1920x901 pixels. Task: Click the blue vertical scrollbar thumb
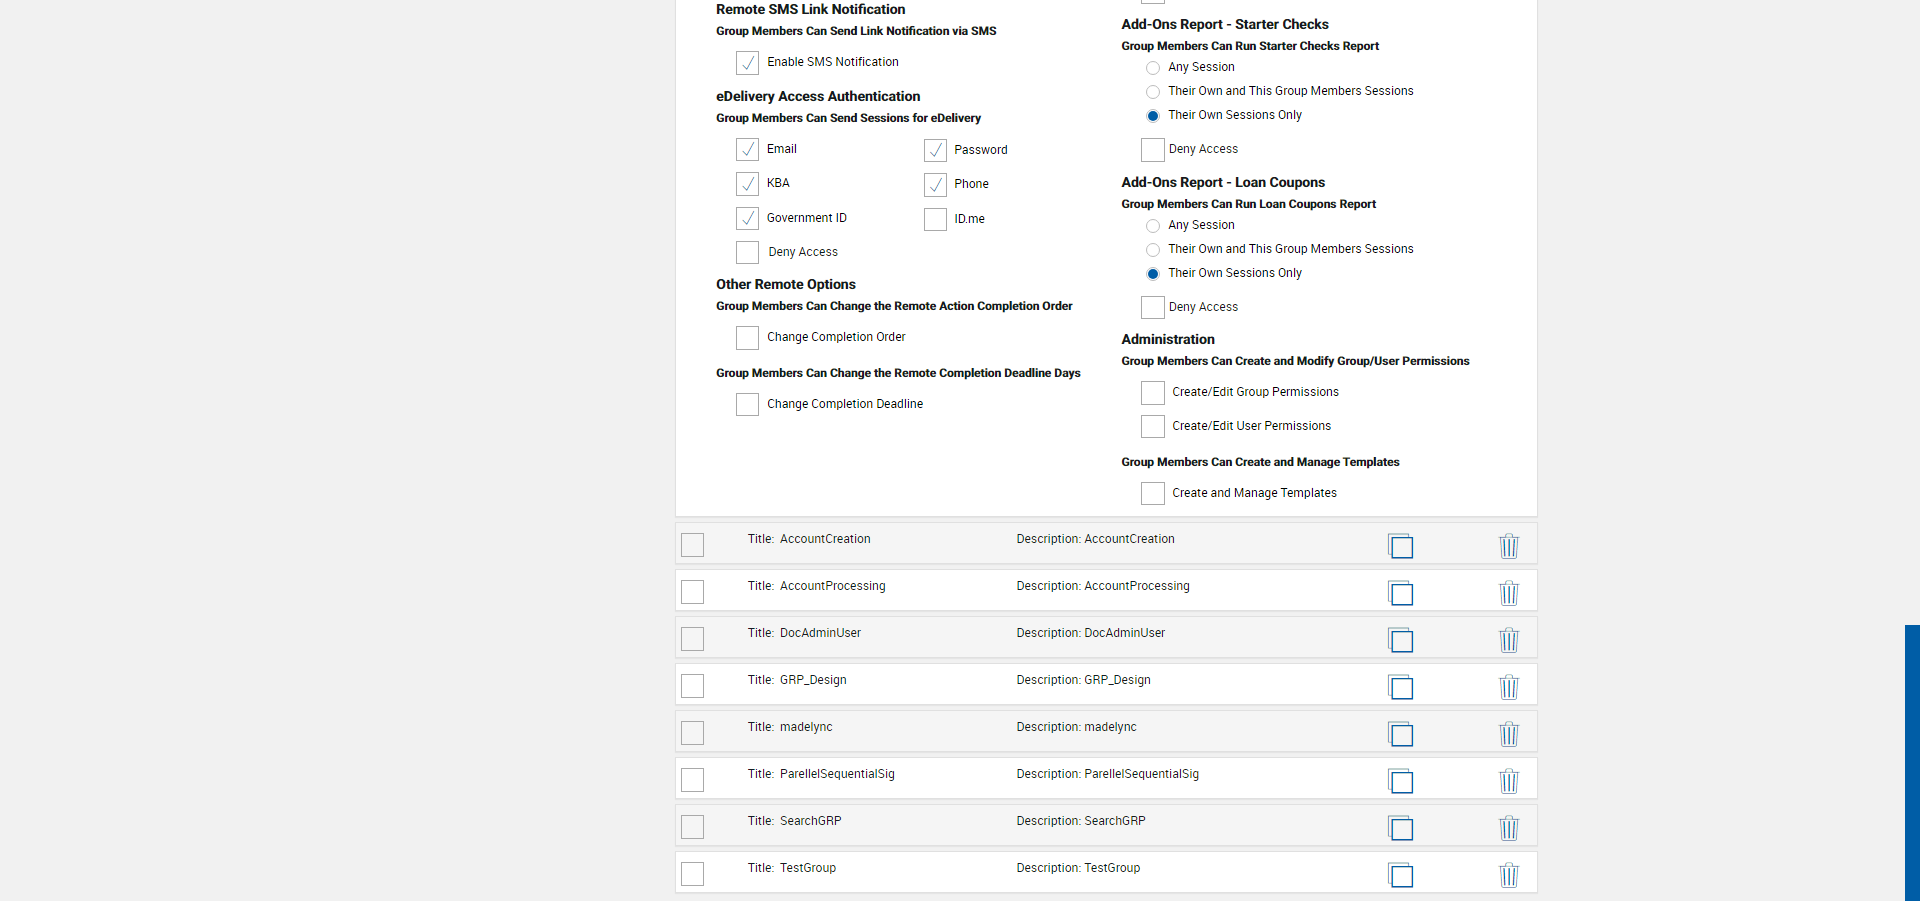point(1912,762)
